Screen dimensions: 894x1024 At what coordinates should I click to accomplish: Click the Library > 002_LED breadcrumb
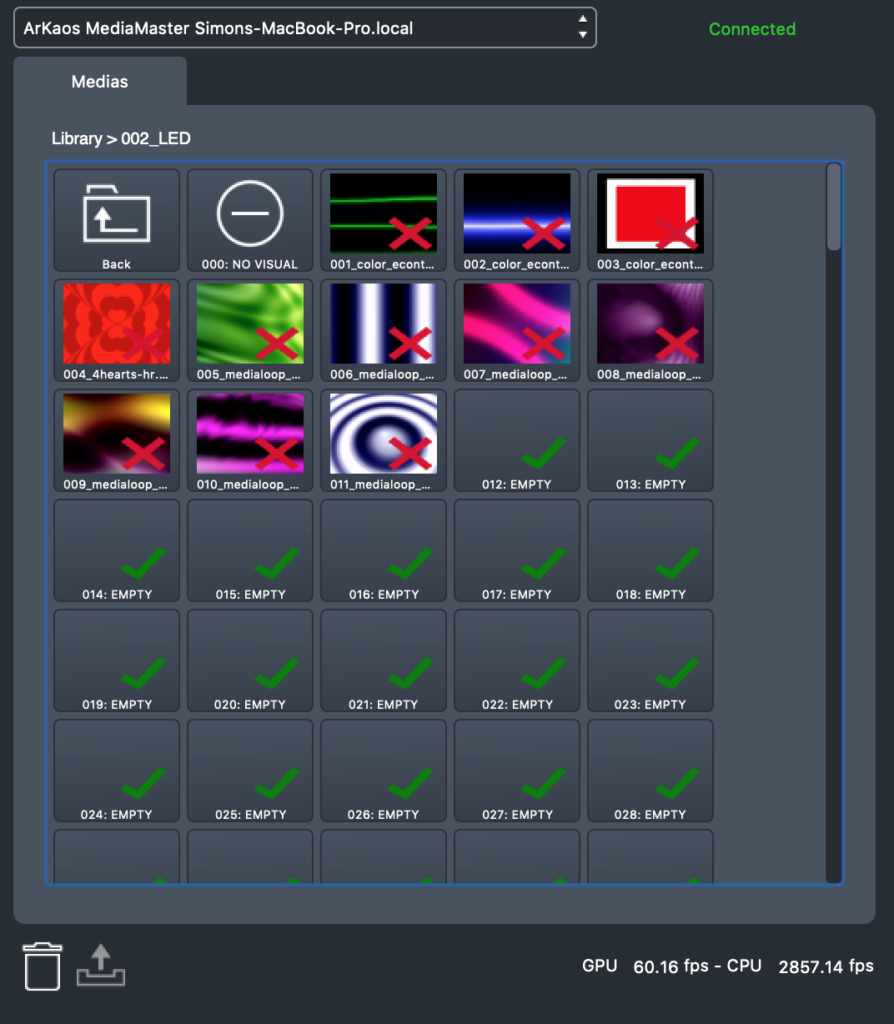[121, 138]
